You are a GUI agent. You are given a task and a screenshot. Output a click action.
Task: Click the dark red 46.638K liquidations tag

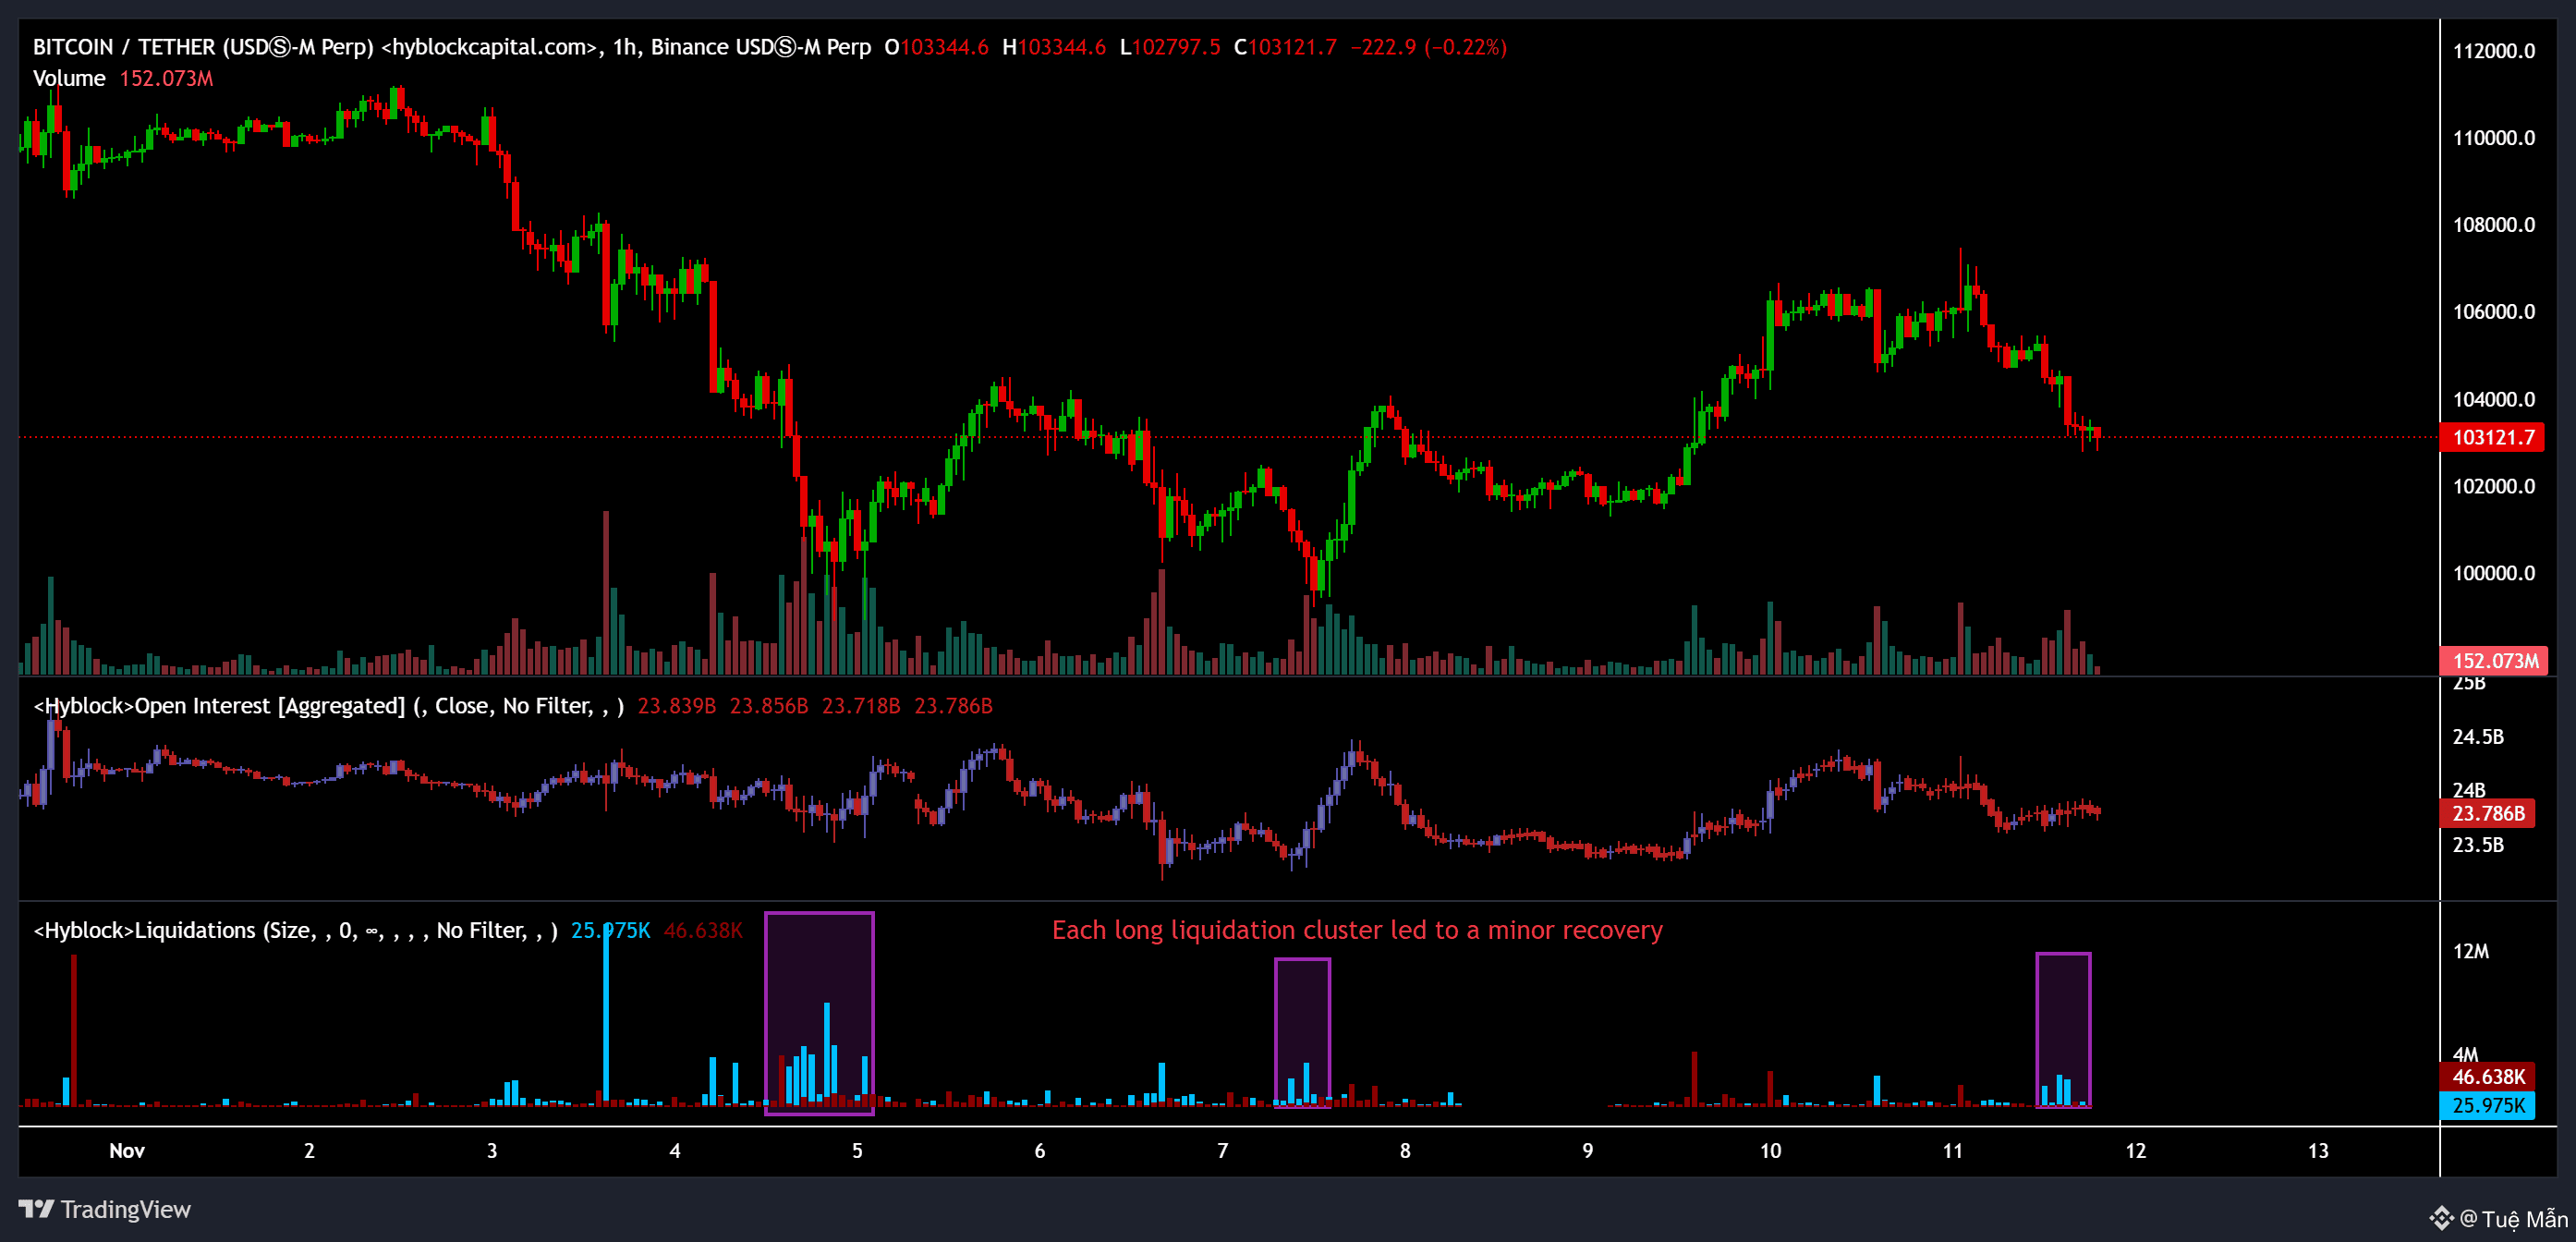[2487, 1077]
